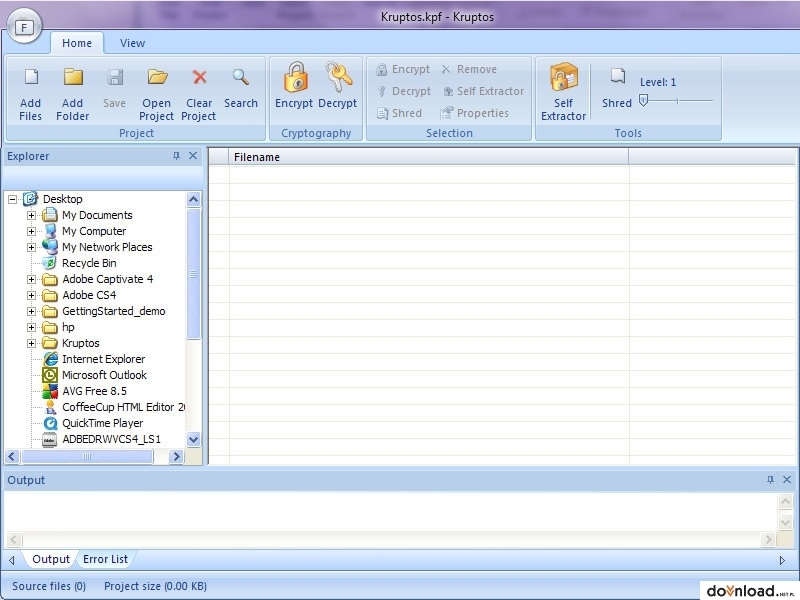This screenshot has height=600, width=800.
Task: Click Output panel scroll-up arrow
Action: 786,501
